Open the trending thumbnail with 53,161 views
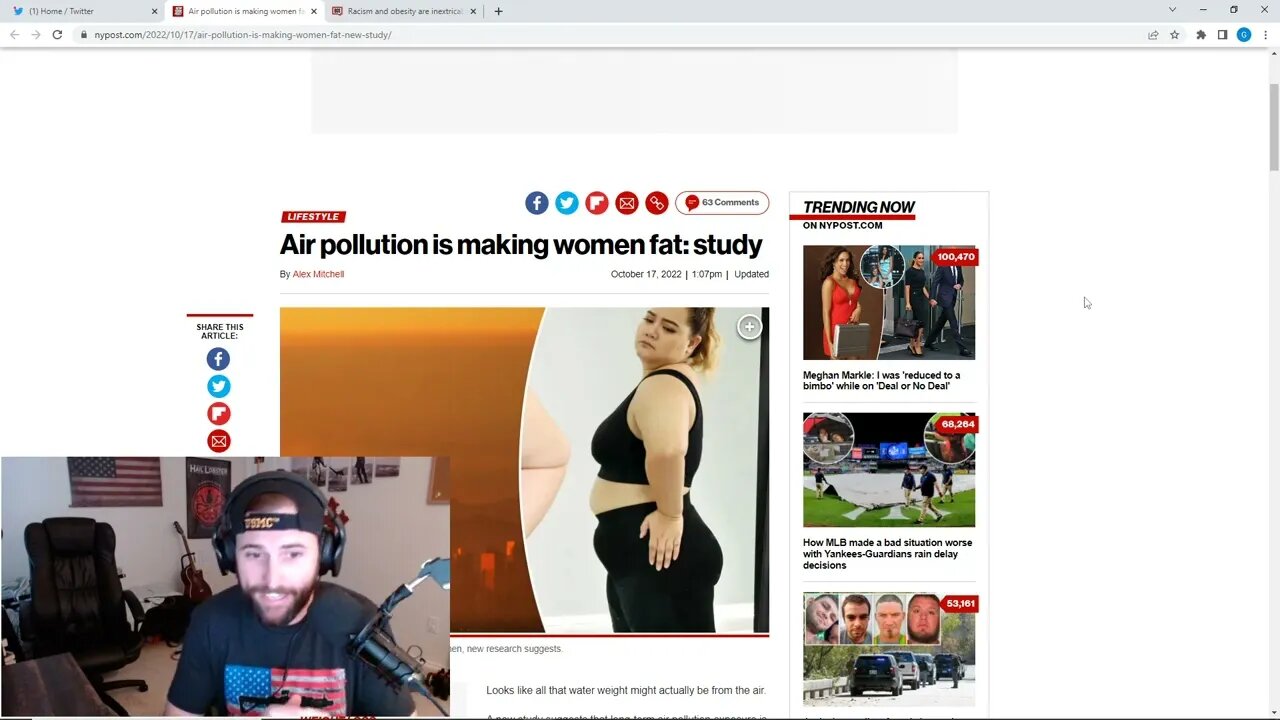The height and width of the screenshot is (720, 1280). pos(889,649)
